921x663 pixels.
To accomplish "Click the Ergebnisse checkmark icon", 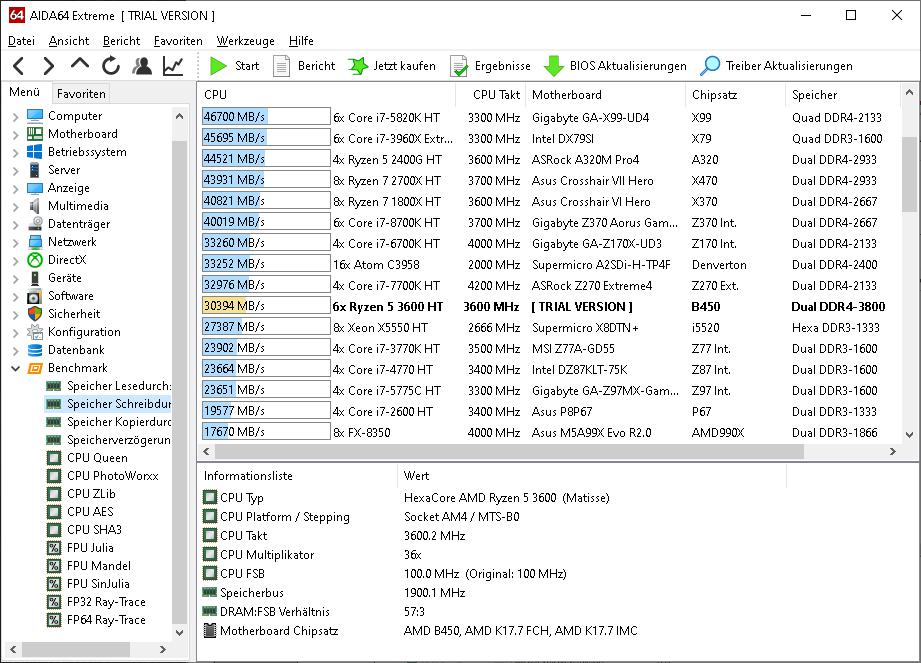I will pyautogui.click(x=458, y=66).
